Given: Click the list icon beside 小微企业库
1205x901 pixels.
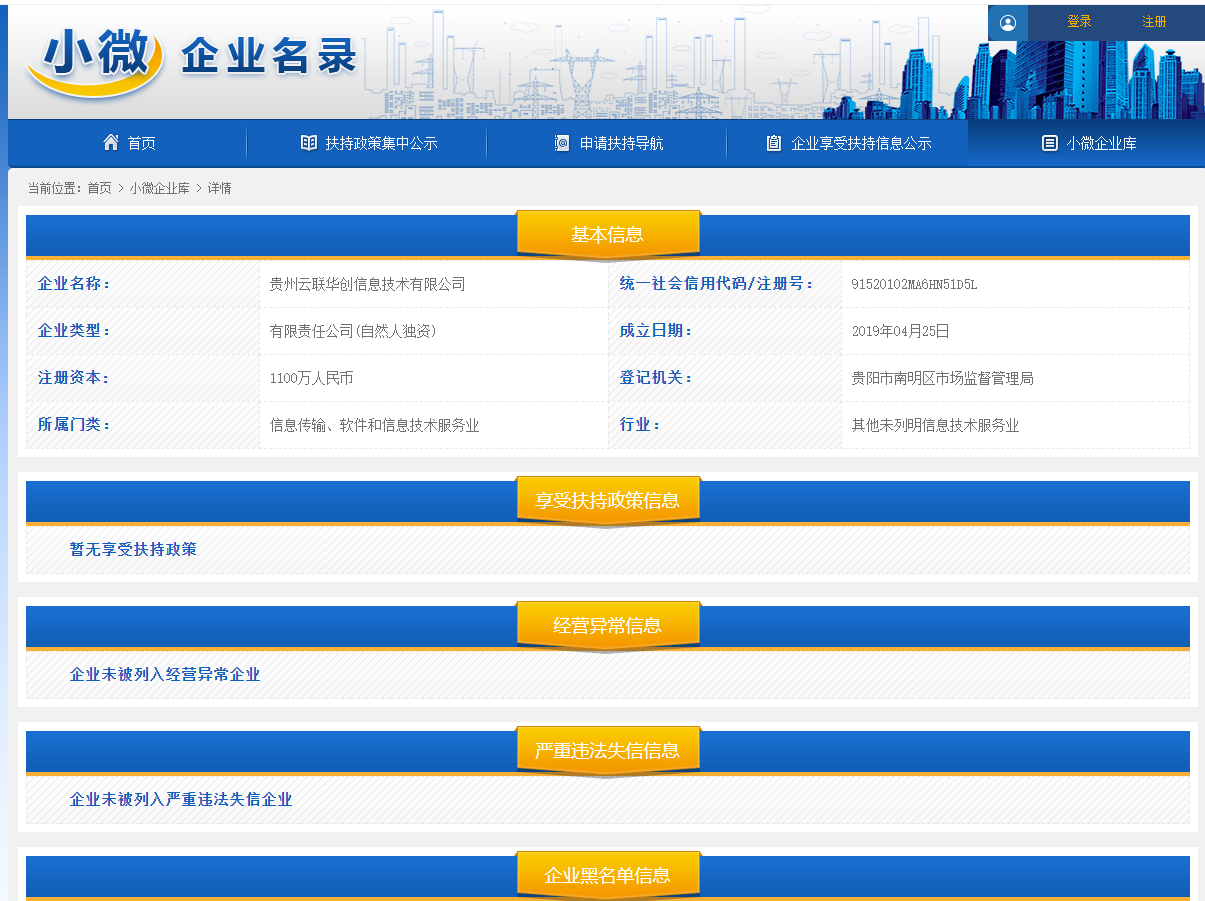Looking at the screenshot, I should [1049, 143].
